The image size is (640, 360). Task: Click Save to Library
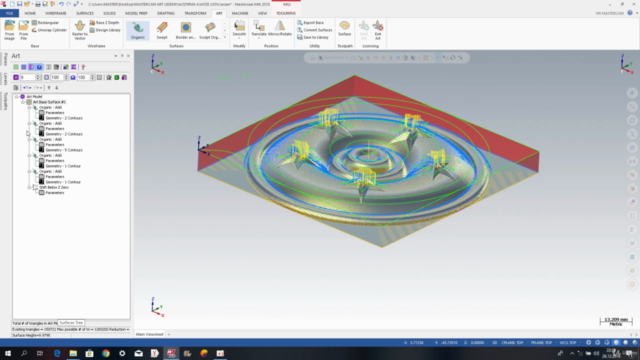pyautogui.click(x=313, y=38)
